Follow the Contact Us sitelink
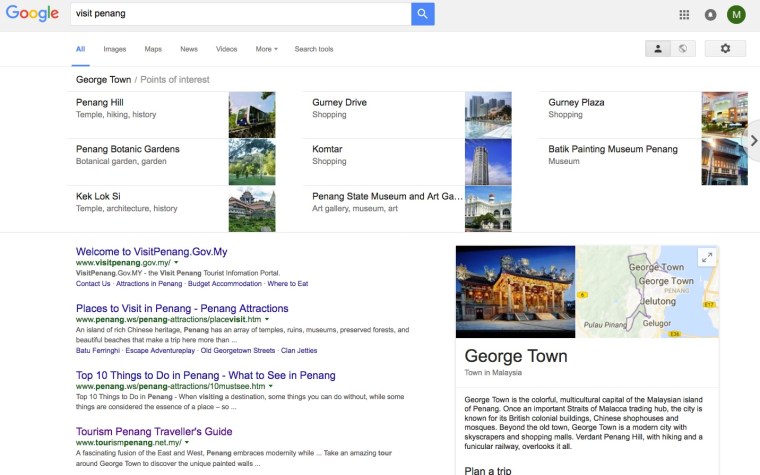 tap(93, 284)
